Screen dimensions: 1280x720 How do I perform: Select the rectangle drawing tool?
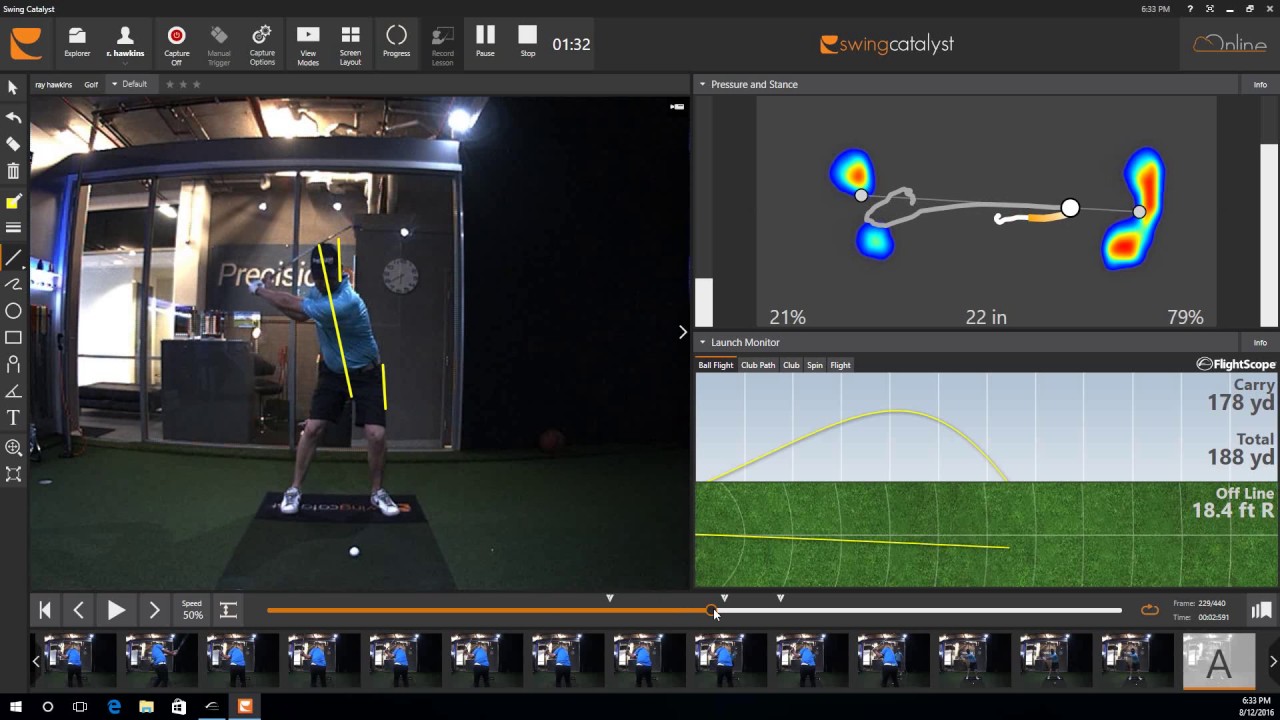point(13,338)
